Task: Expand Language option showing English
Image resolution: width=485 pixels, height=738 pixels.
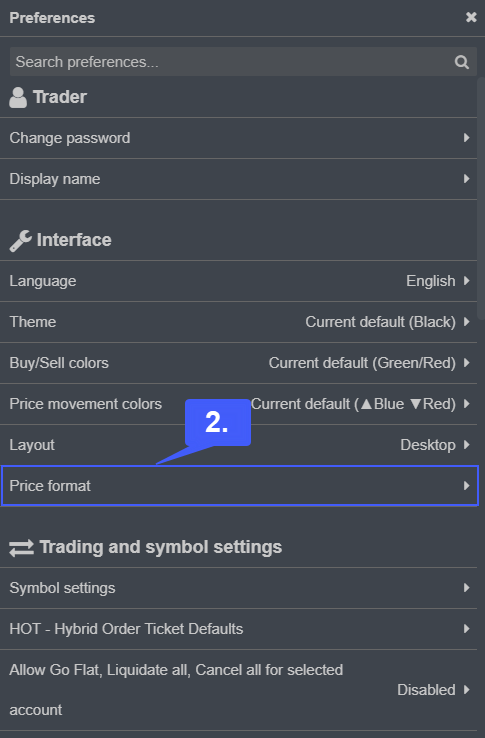Action: tap(238, 281)
